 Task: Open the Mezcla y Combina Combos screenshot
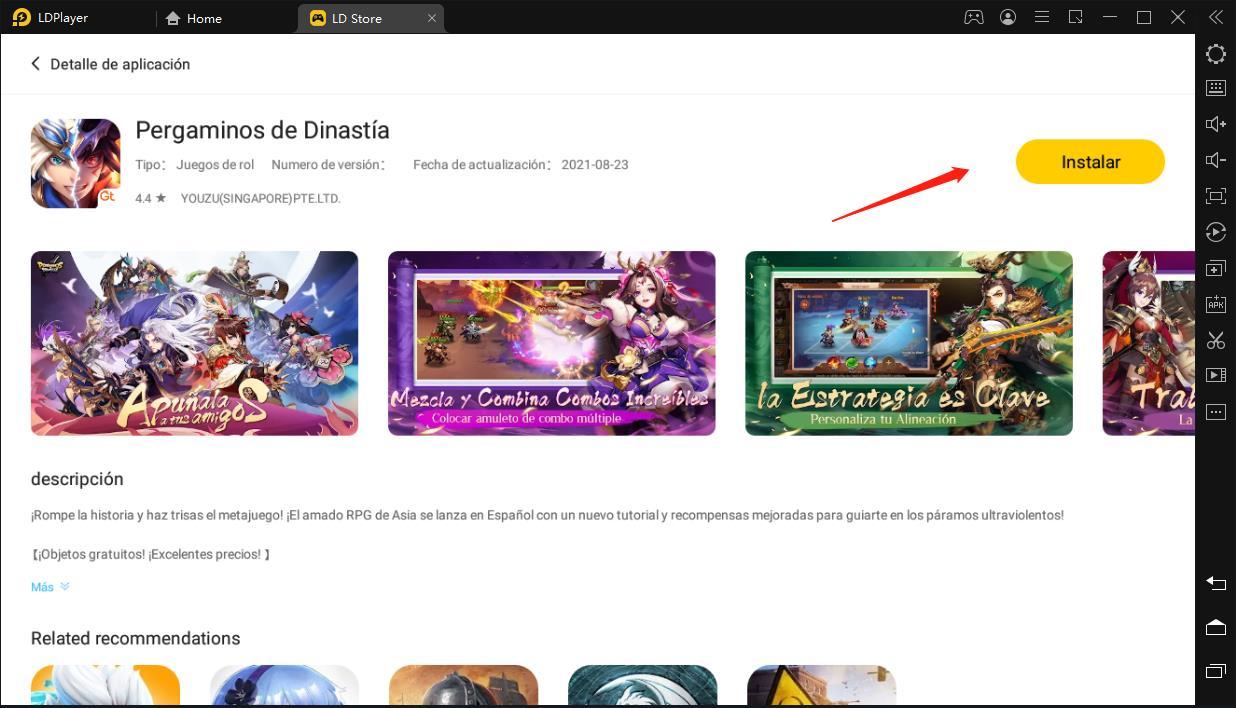[x=551, y=343]
